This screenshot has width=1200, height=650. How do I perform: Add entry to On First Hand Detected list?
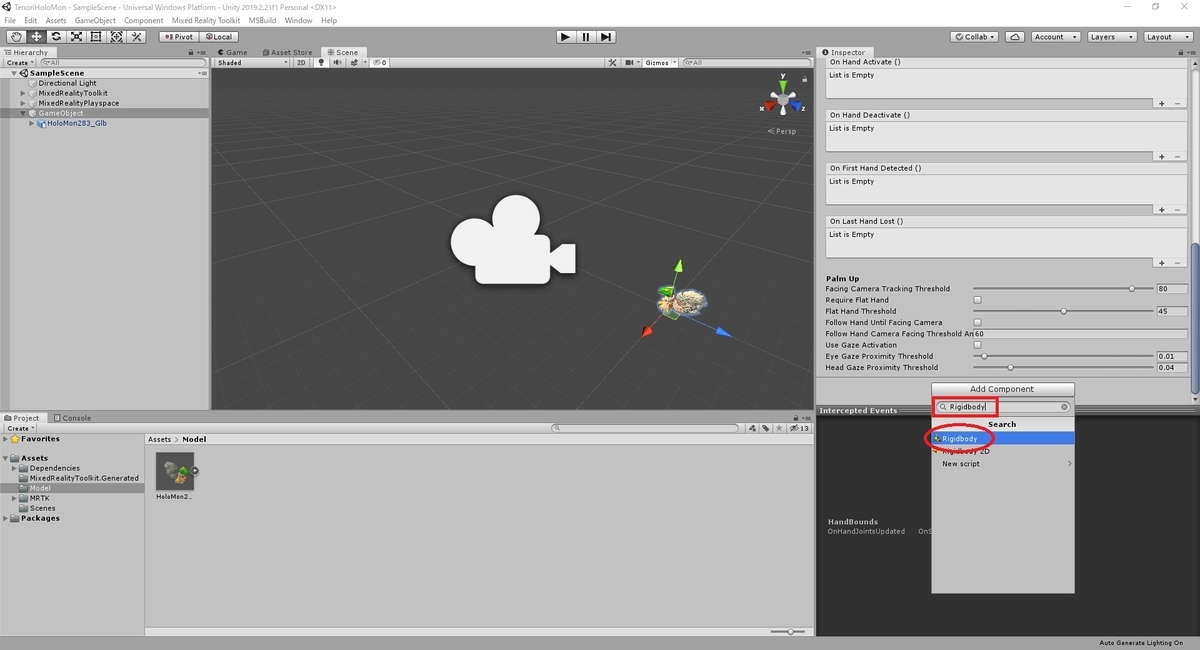(1161, 209)
